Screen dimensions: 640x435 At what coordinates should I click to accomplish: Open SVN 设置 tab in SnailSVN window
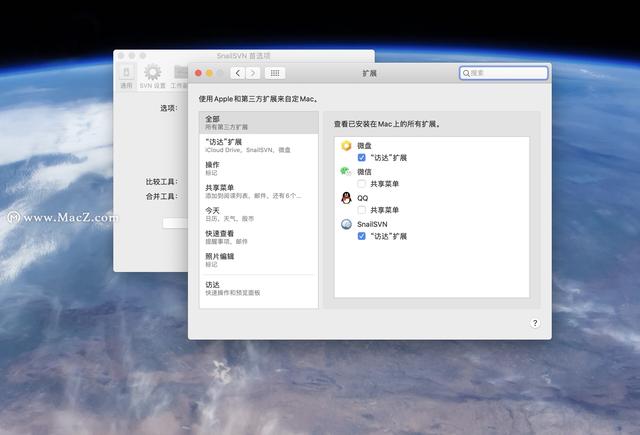(152, 76)
